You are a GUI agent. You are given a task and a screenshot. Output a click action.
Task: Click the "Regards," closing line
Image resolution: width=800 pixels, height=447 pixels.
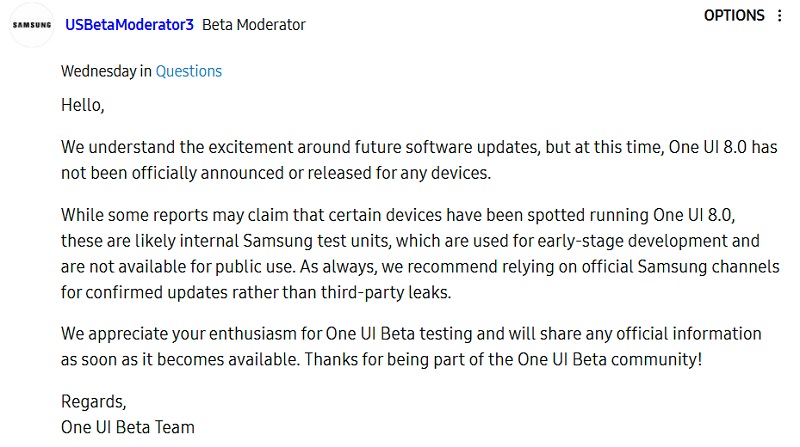click(x=94, y=401)
